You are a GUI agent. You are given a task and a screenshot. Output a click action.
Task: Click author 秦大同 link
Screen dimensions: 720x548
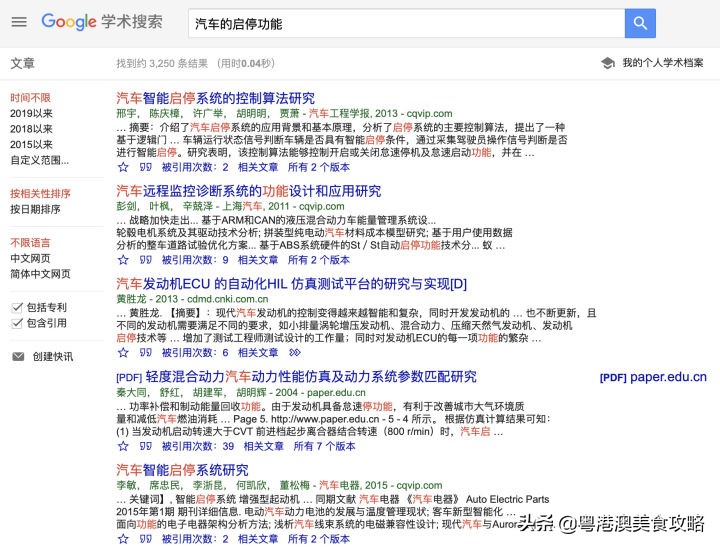pyautogui.click(x=131, y=392)
